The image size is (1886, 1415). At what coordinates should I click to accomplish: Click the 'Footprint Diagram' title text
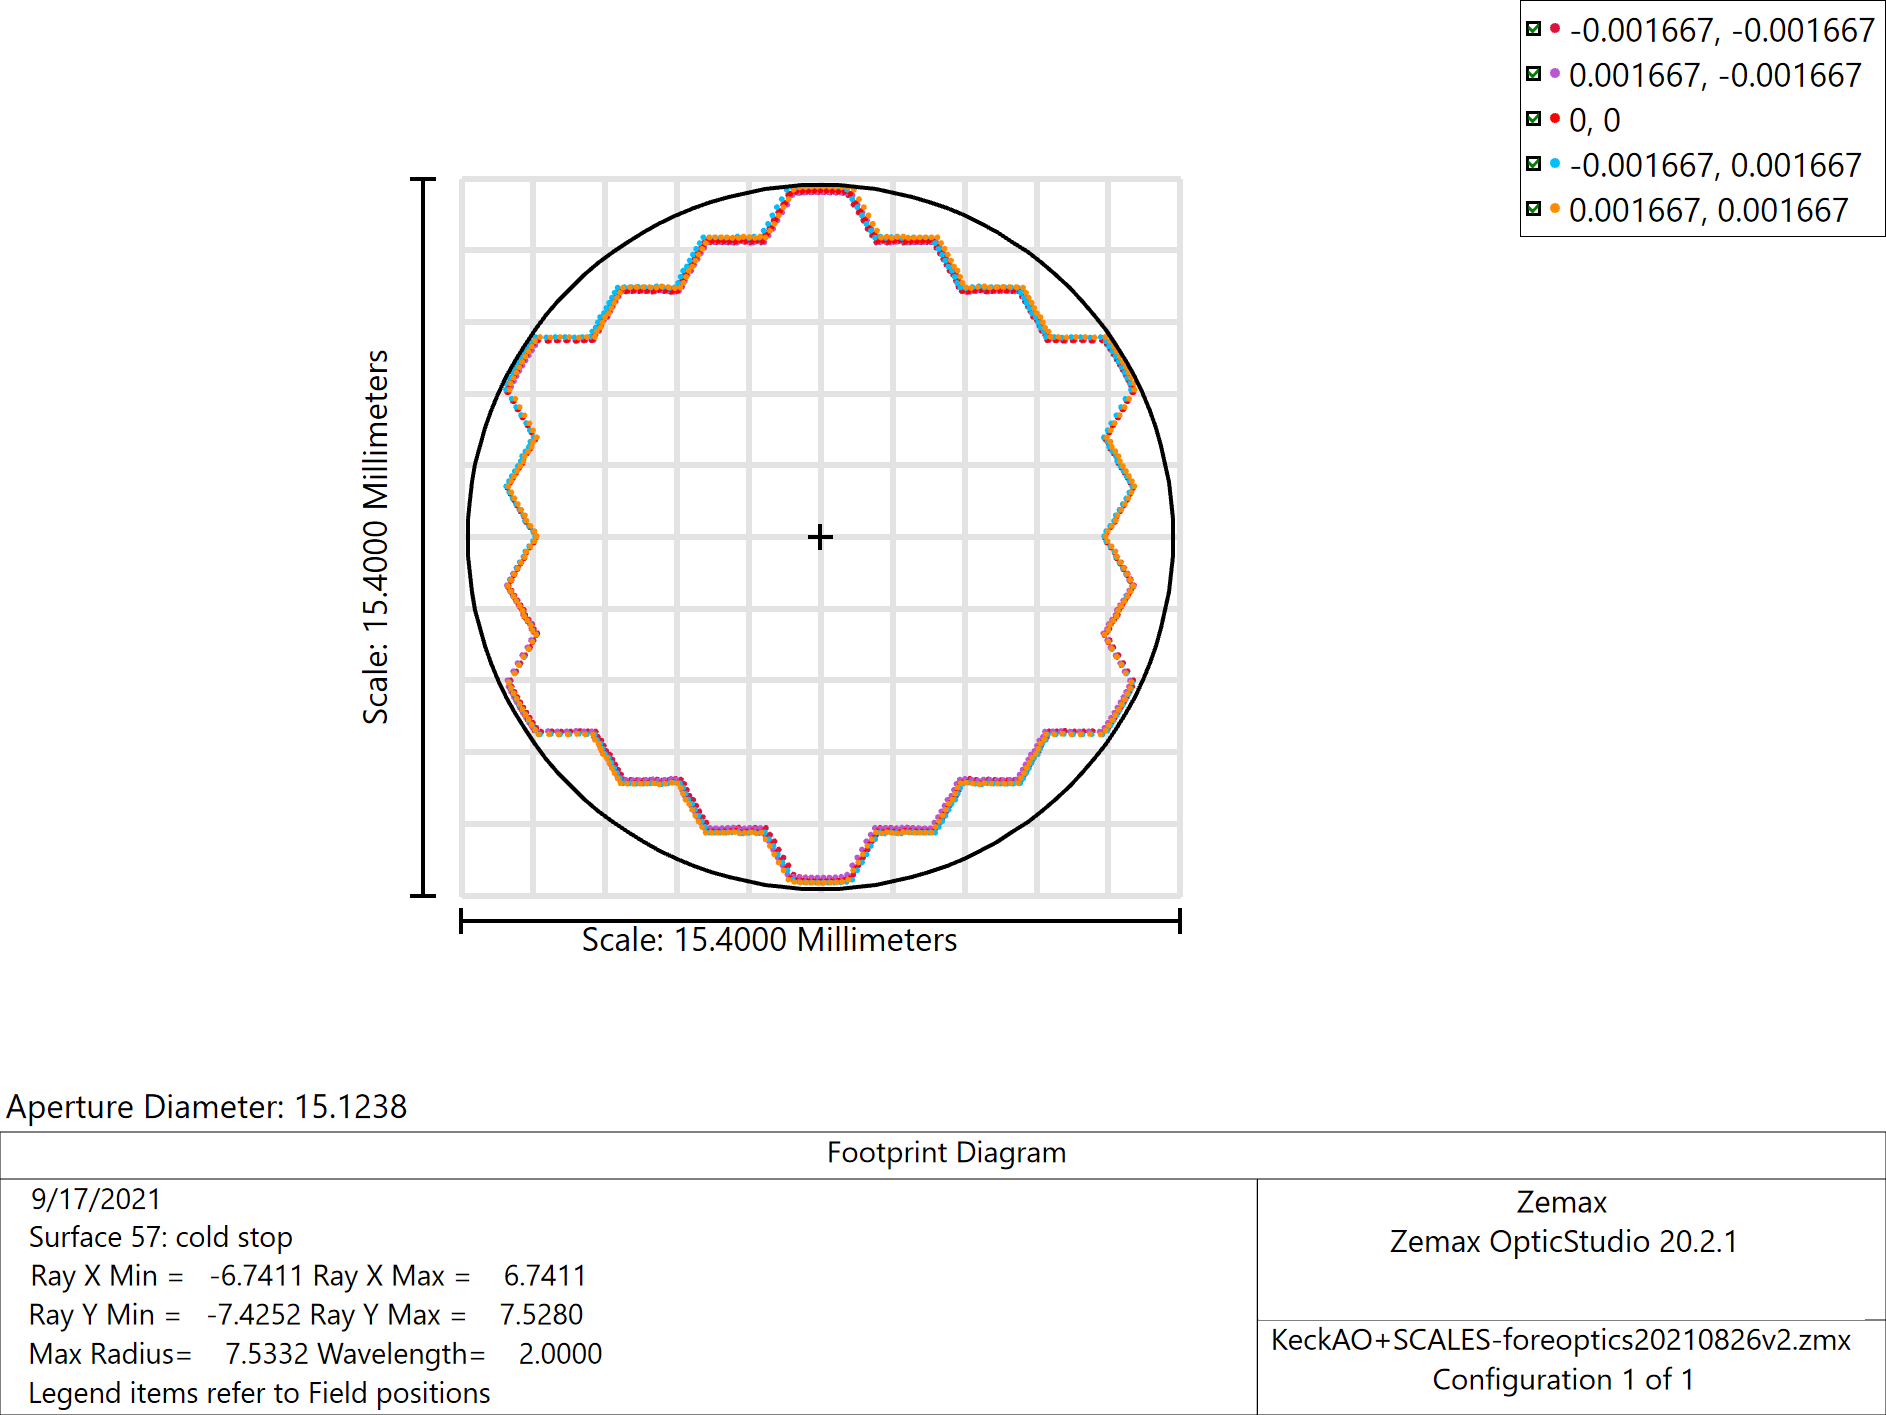946,1153
